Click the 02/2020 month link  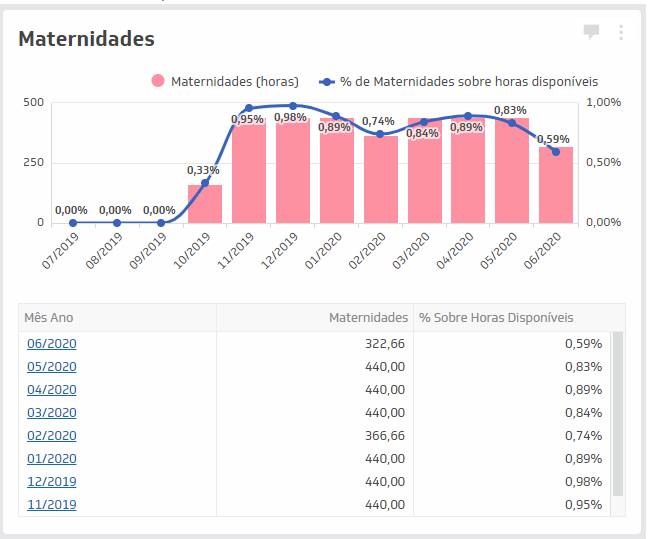pyautogui.click(x=52, y=435)
